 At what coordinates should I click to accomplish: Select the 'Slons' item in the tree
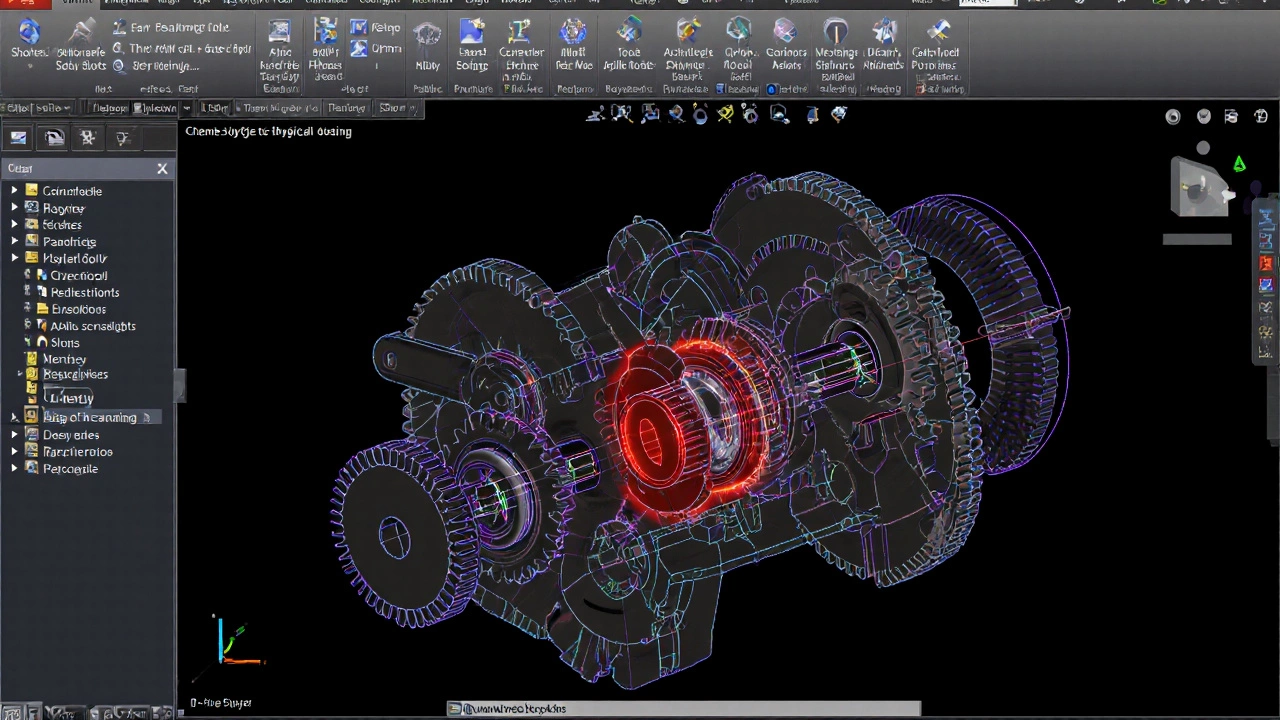click(x=64, y=343)
